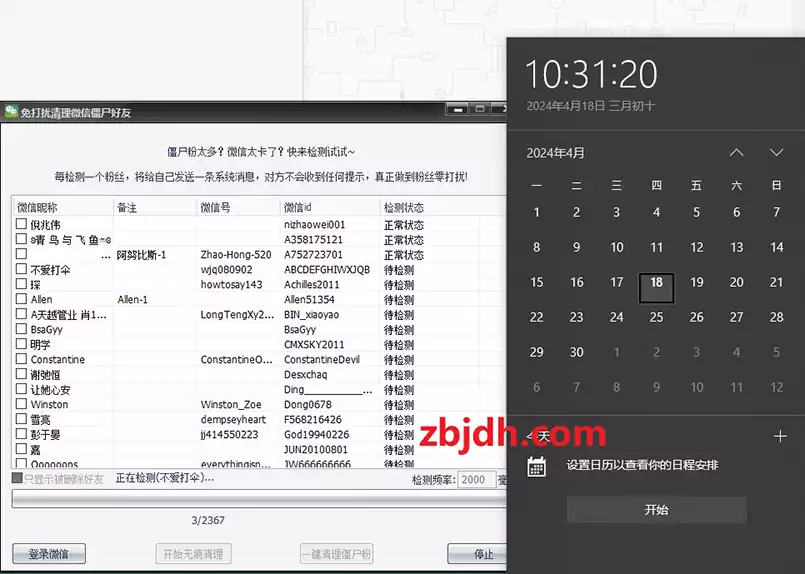Sort by the 检测状态 column header

[x=429, y=207]
